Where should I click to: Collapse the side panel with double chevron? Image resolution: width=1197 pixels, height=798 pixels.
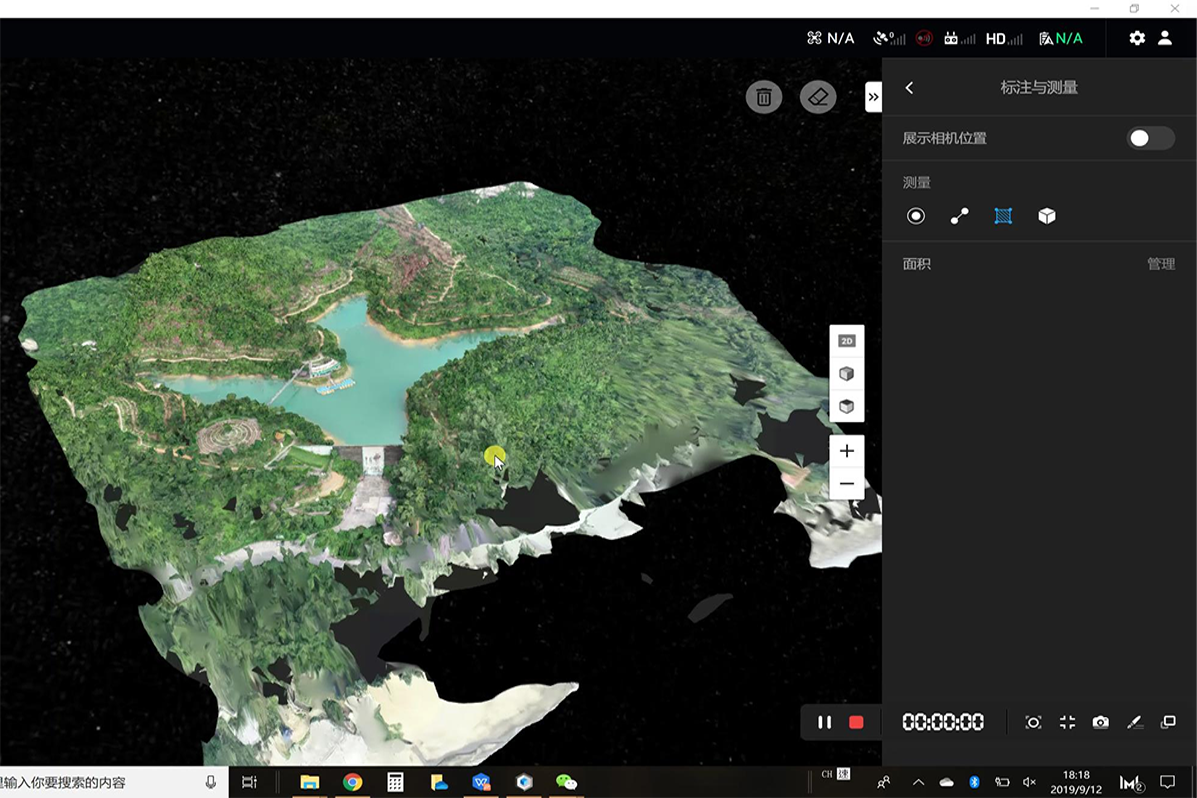coord(873,97)
